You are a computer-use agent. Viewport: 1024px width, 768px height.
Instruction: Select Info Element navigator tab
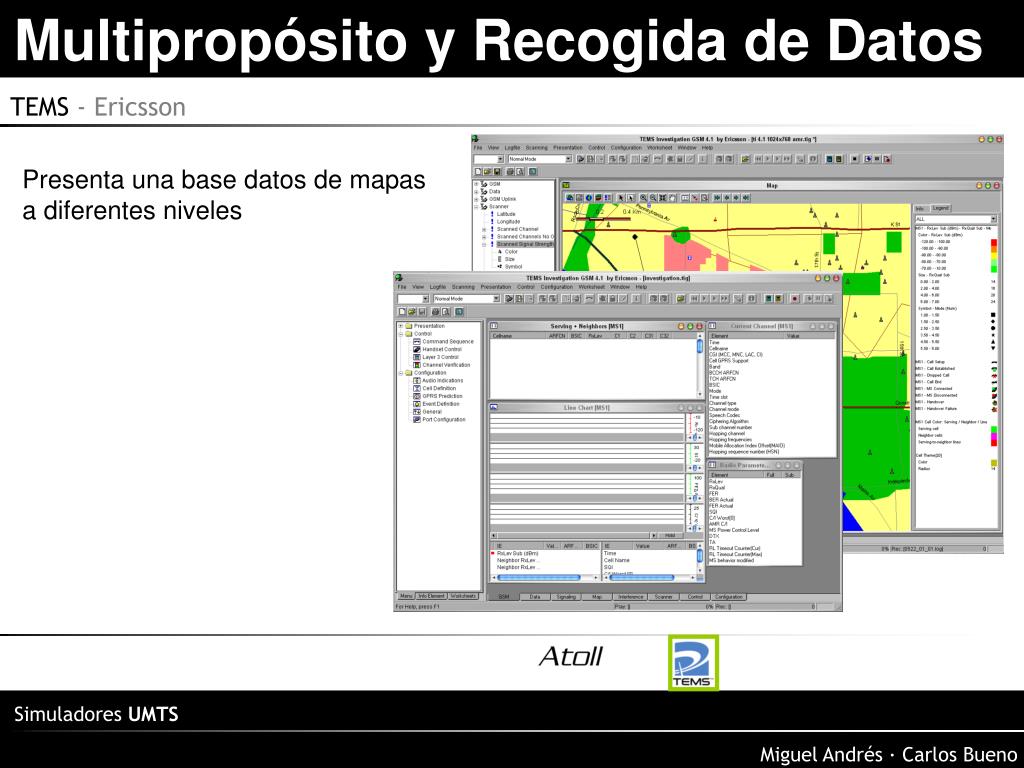[432, 596]
